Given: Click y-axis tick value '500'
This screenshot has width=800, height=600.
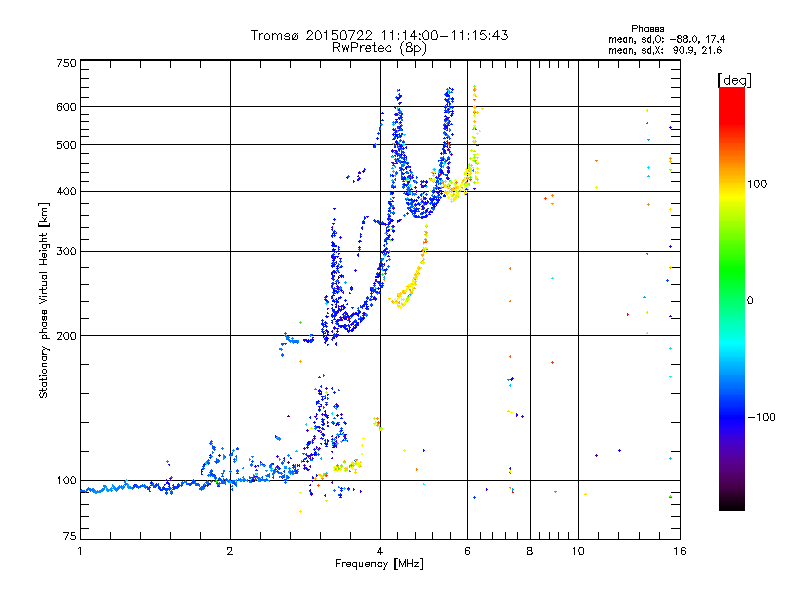Looking at the screenshot, I should click(66, 145).
